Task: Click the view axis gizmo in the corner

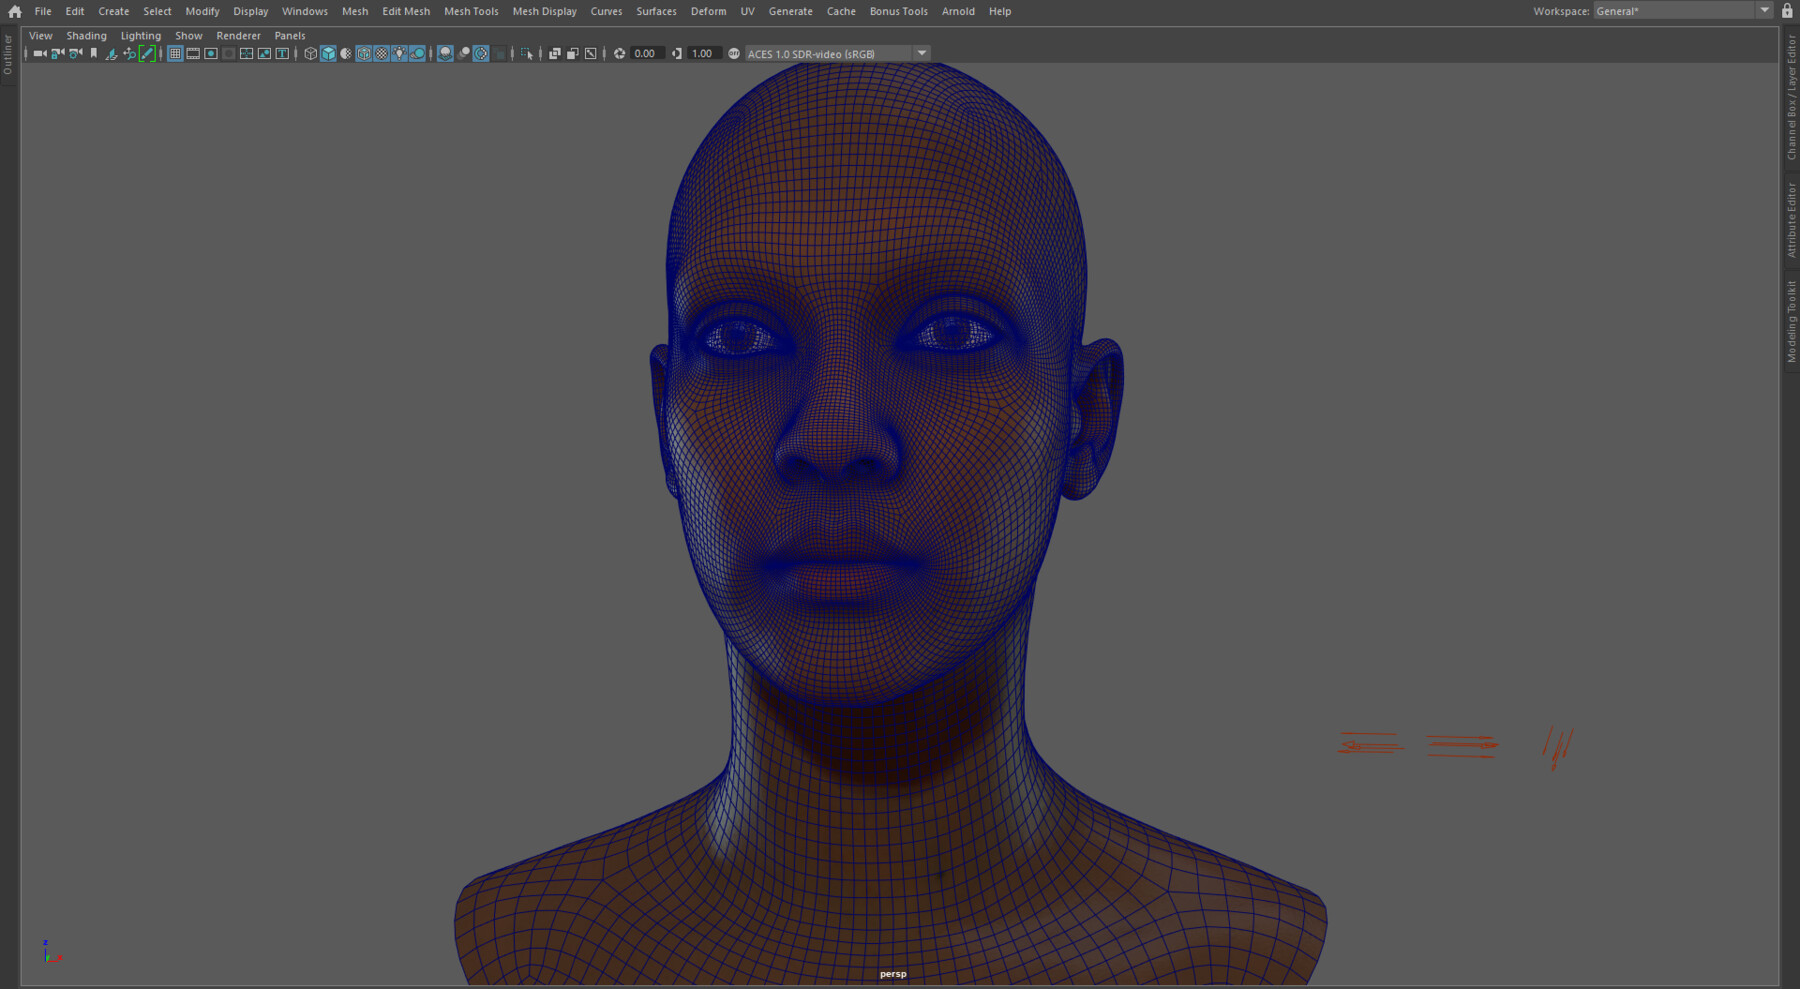Action: pos(50,952)
